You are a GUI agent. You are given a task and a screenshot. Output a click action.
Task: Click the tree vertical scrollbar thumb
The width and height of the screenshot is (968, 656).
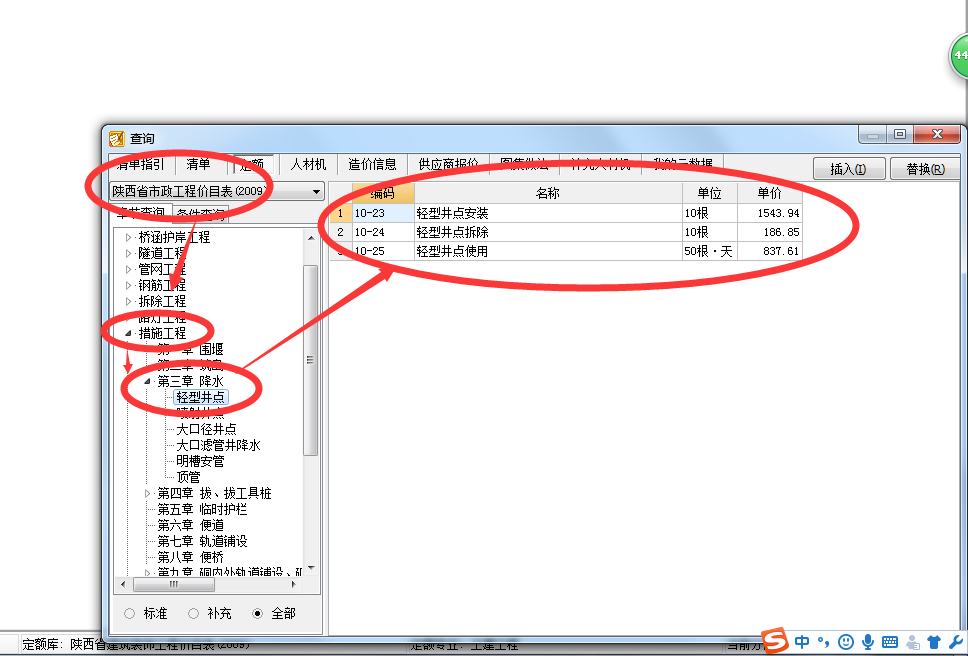(311, 360)
